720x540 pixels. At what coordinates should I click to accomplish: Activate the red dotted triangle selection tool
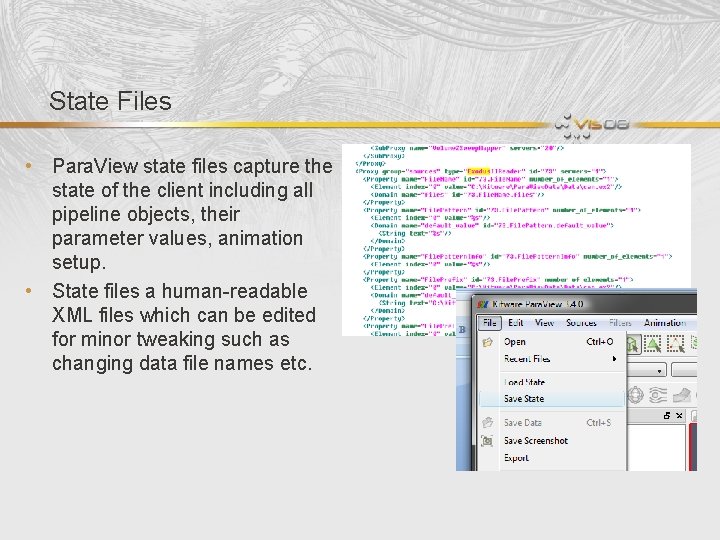pos(675,344)
